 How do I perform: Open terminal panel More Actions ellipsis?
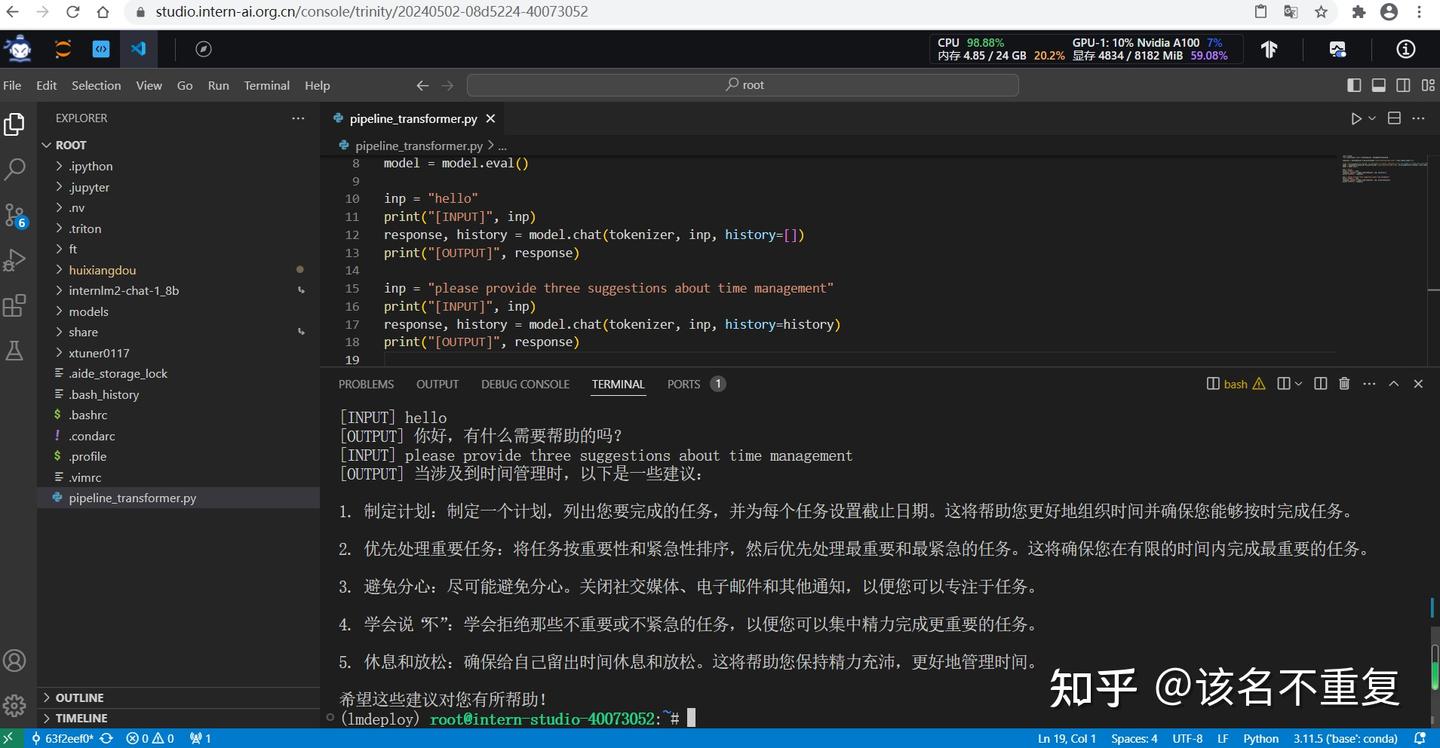point(1369,384)
